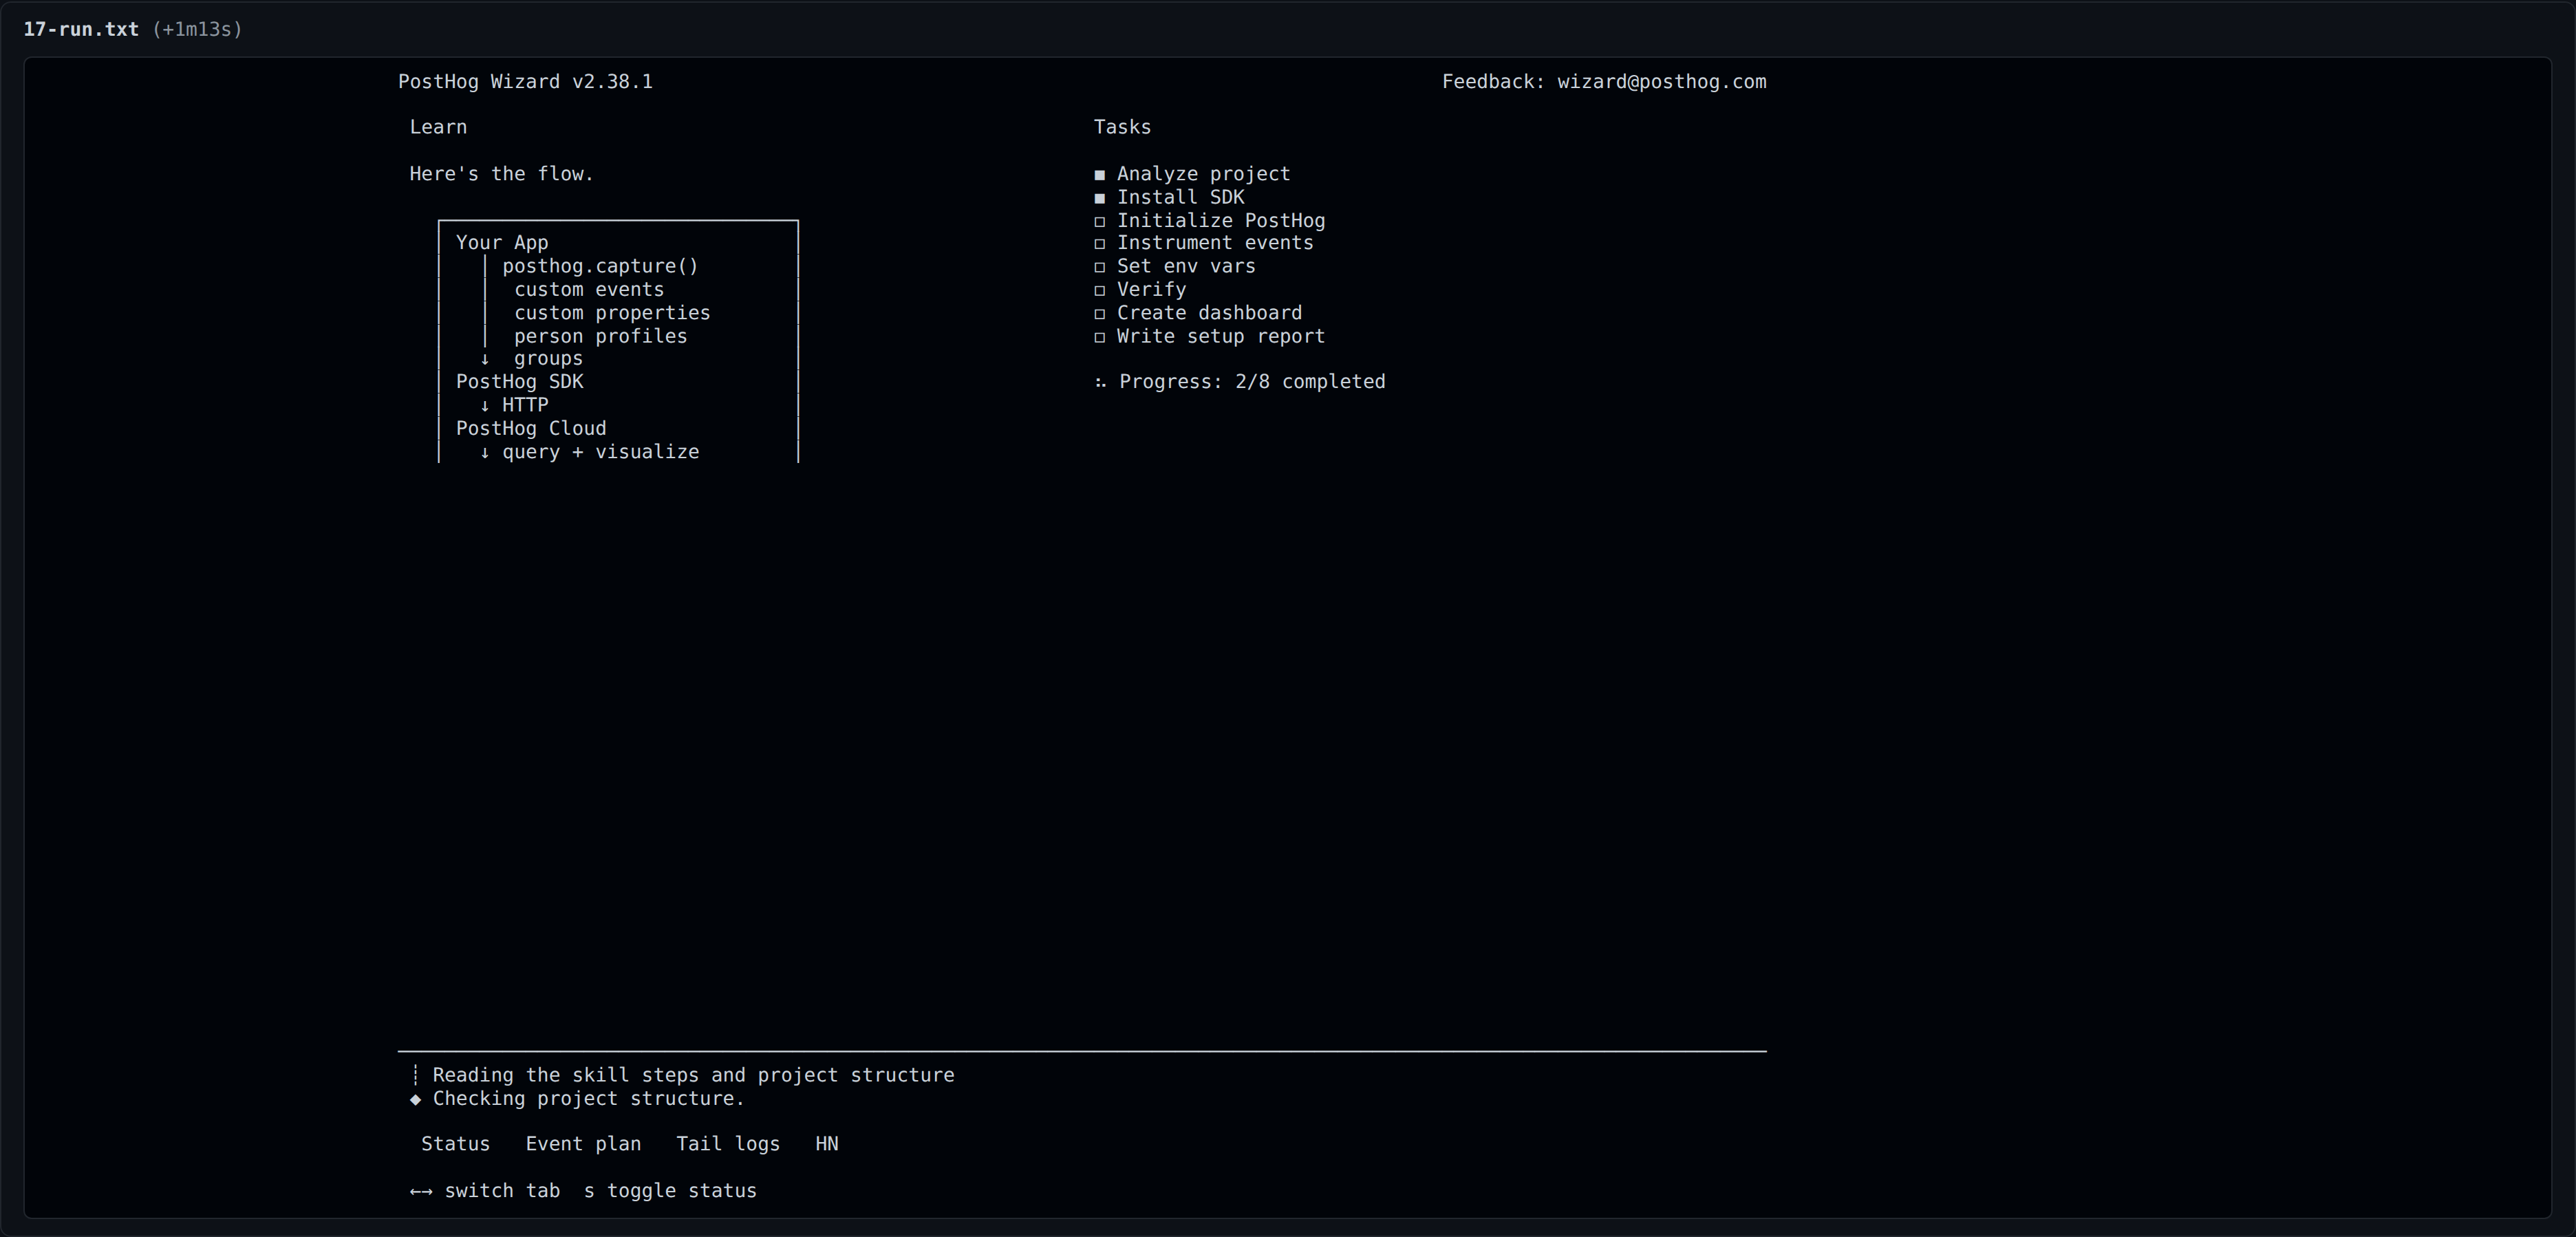Image resolution: width=2576 pixels, height=1237 pixels.
Task: Click 'PostHog SDK' in the diagram
Action: coord(519,382)
